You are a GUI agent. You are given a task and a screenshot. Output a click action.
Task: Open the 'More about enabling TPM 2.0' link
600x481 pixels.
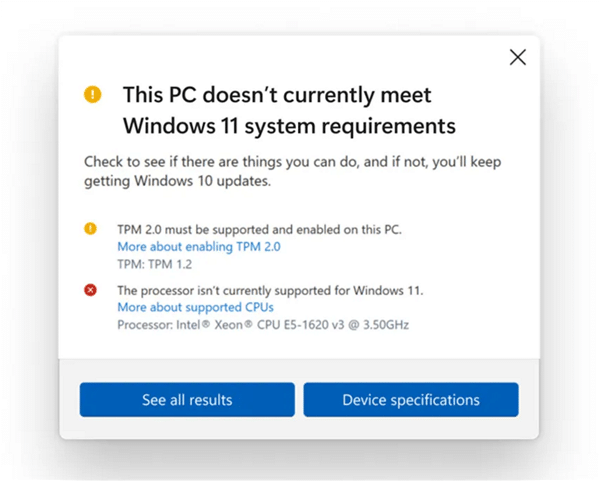pos(199,246)
